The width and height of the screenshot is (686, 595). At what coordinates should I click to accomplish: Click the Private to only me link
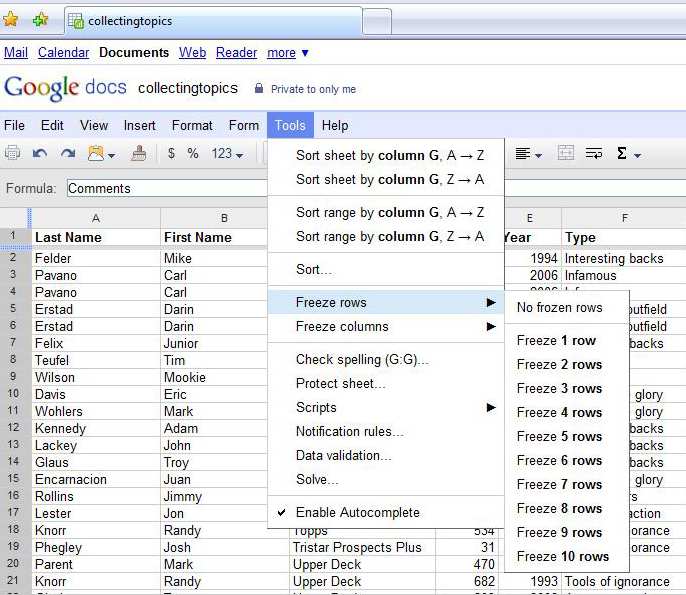[x=313, y=89]
